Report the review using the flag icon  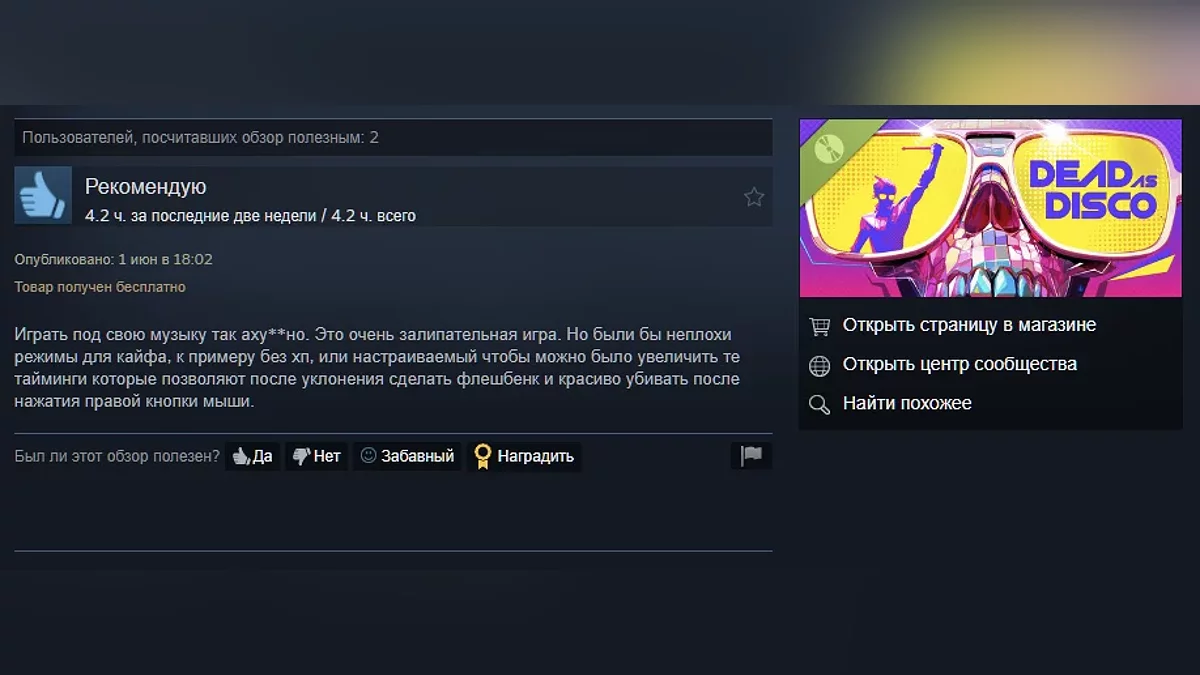pos(751,456)
